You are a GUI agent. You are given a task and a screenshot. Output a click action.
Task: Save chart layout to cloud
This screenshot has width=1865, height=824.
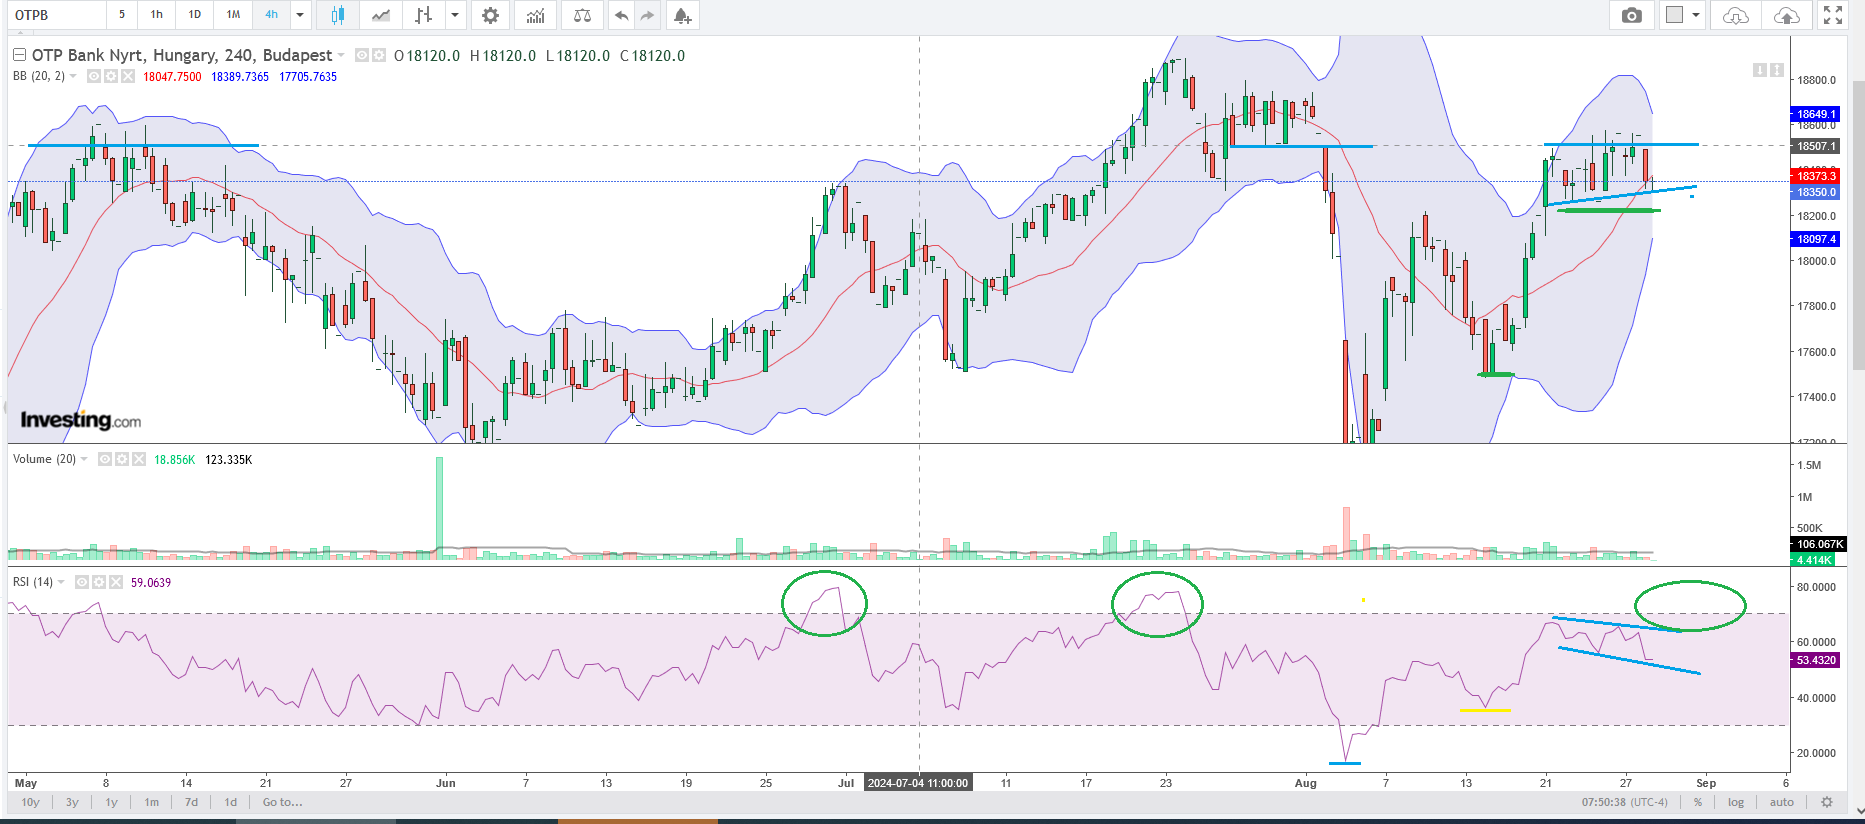click(x=1786, y=15)
